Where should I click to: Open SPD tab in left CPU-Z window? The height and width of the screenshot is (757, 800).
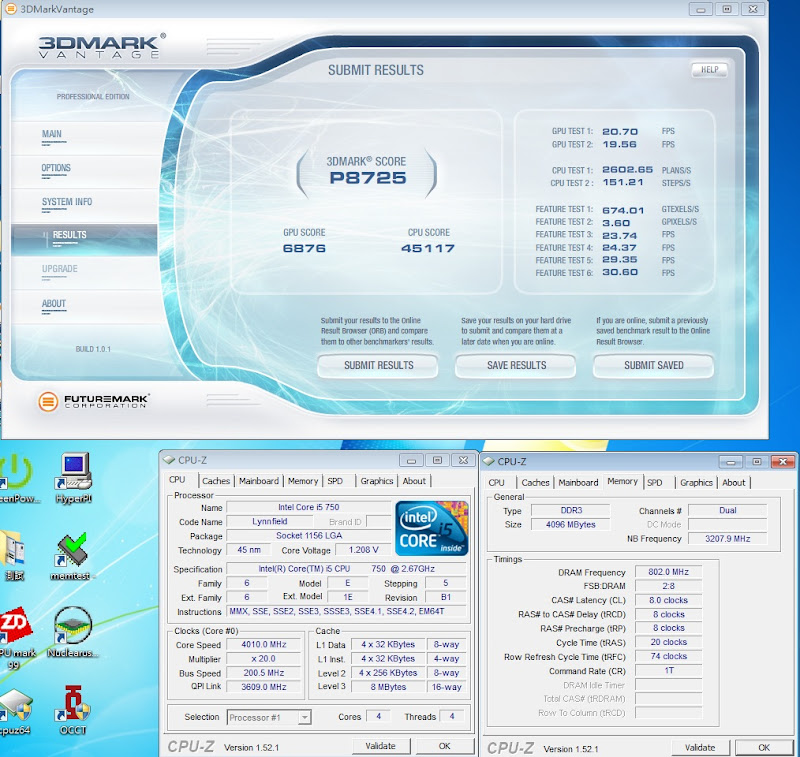[x=335, y=481]
